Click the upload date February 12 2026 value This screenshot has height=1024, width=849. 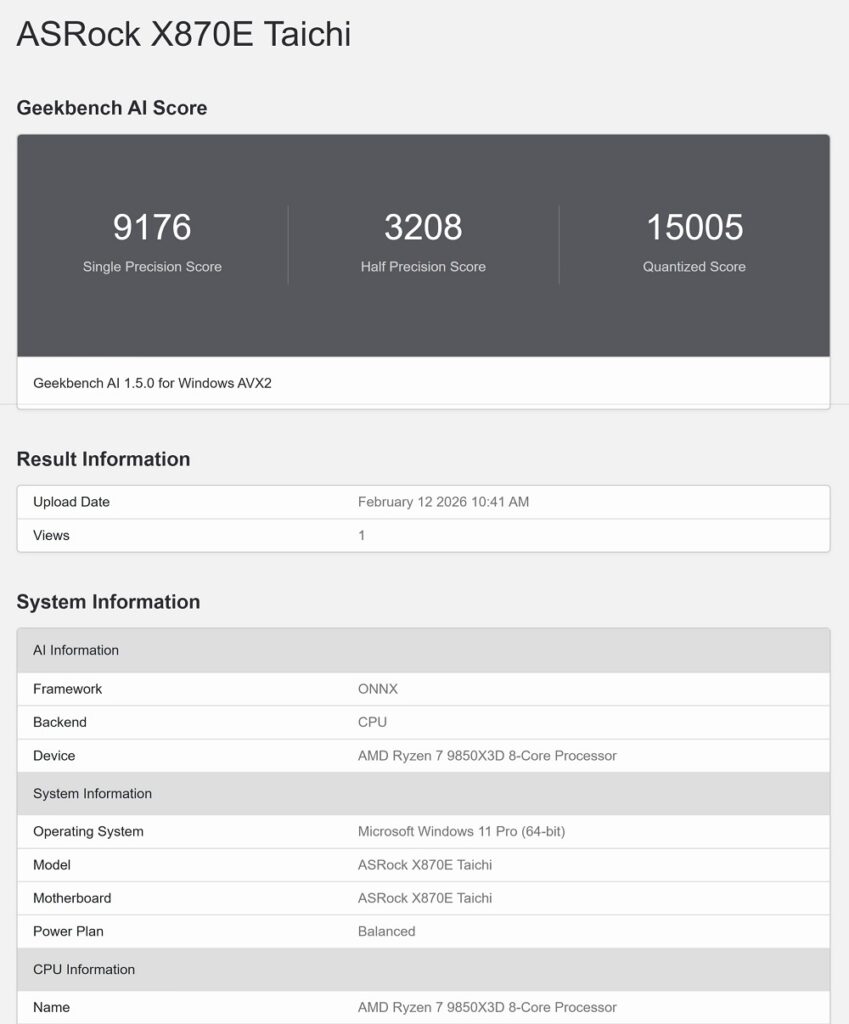443,502
